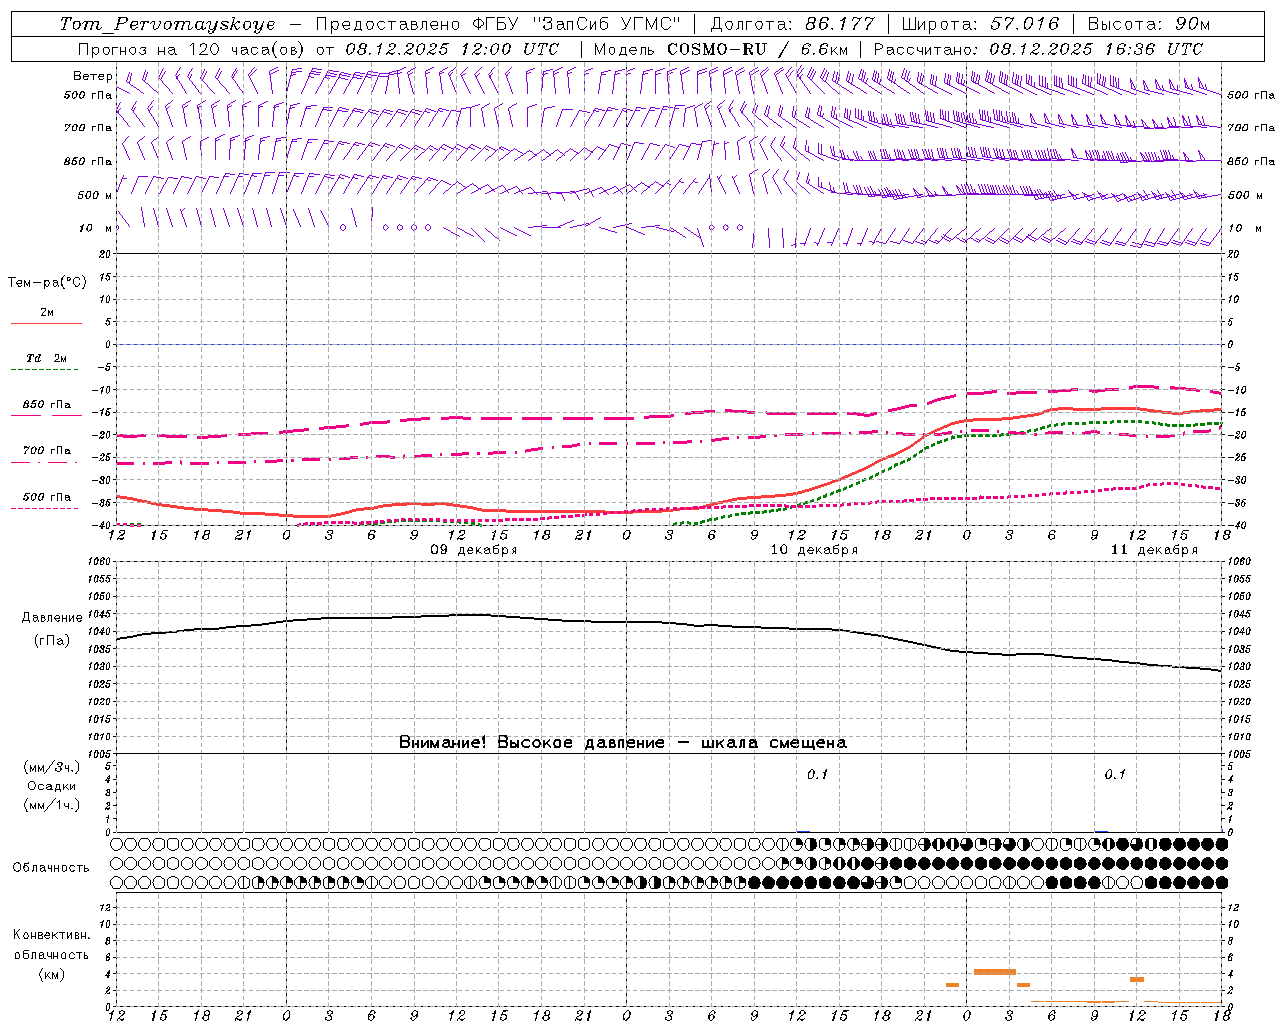Screen dimensions: 1280x1024
Task: Click the (км) unit label
Action: [x=52, y=974]
